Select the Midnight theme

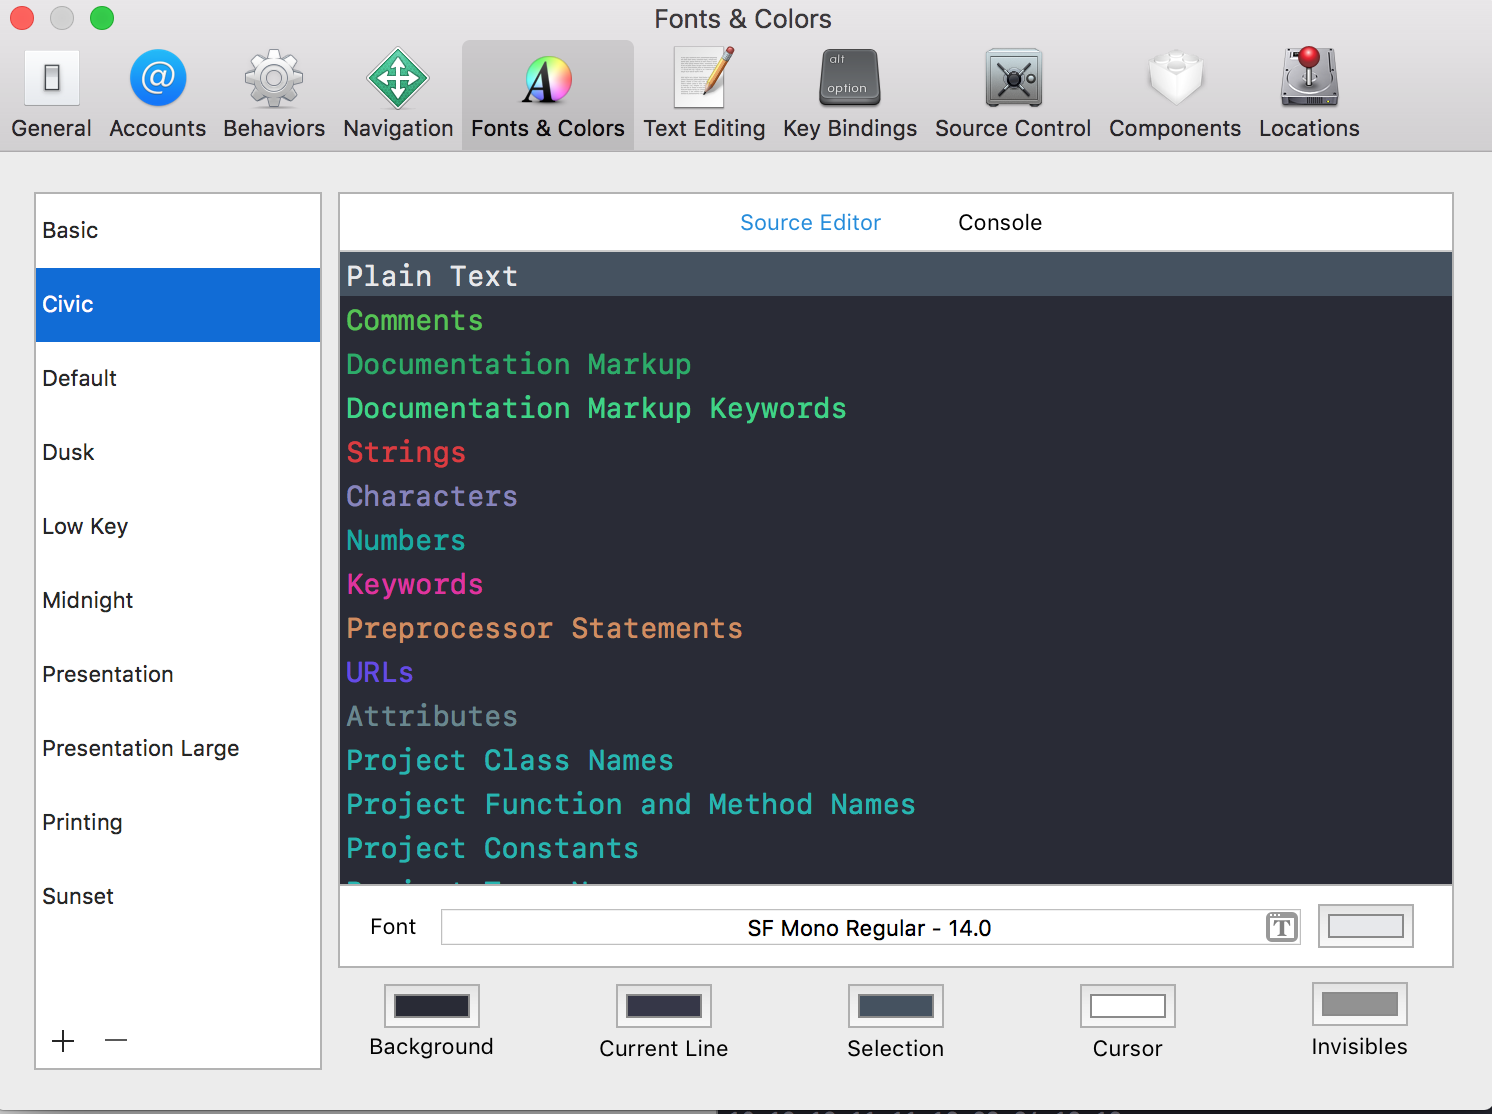click(178, 601)
